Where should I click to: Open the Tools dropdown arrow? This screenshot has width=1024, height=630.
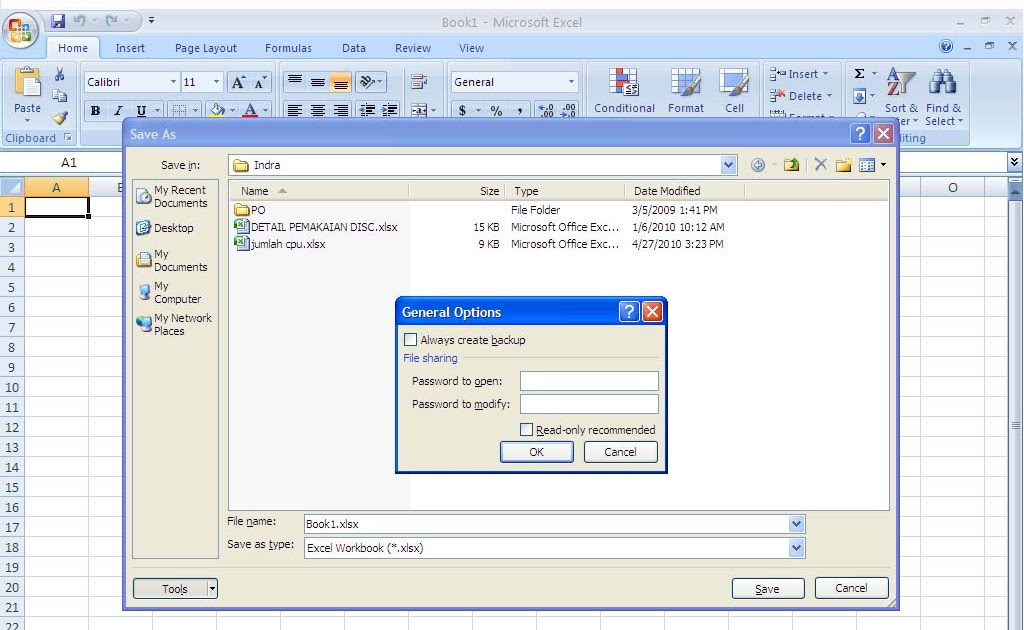coord(212,589)
